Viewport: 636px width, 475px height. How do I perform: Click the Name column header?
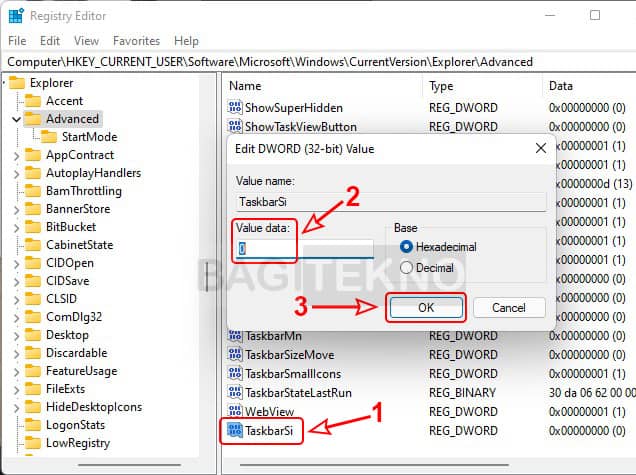point(324,86)
